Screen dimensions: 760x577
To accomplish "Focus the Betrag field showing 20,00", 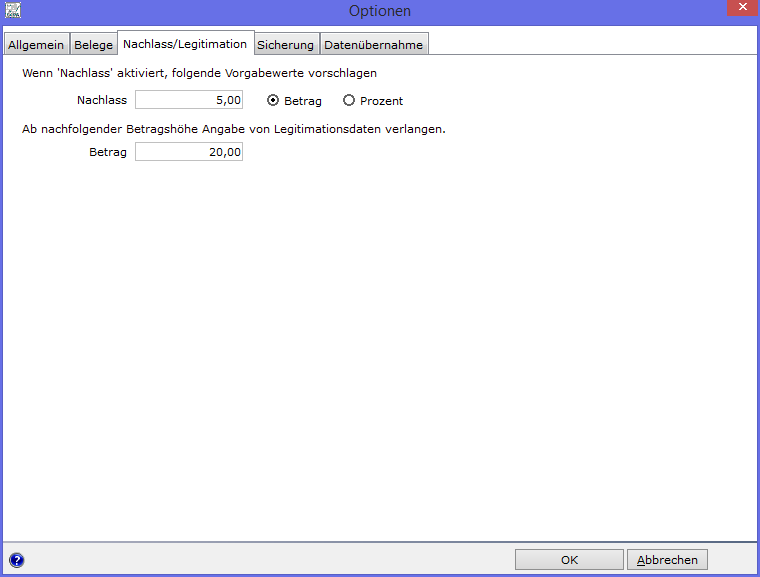I will (x=189, y=152).
